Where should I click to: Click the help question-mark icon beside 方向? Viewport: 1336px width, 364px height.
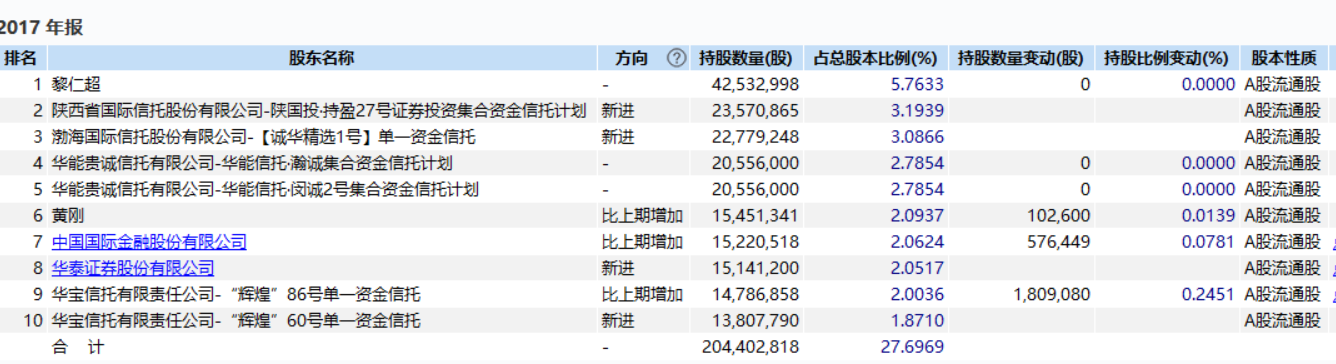676,58
